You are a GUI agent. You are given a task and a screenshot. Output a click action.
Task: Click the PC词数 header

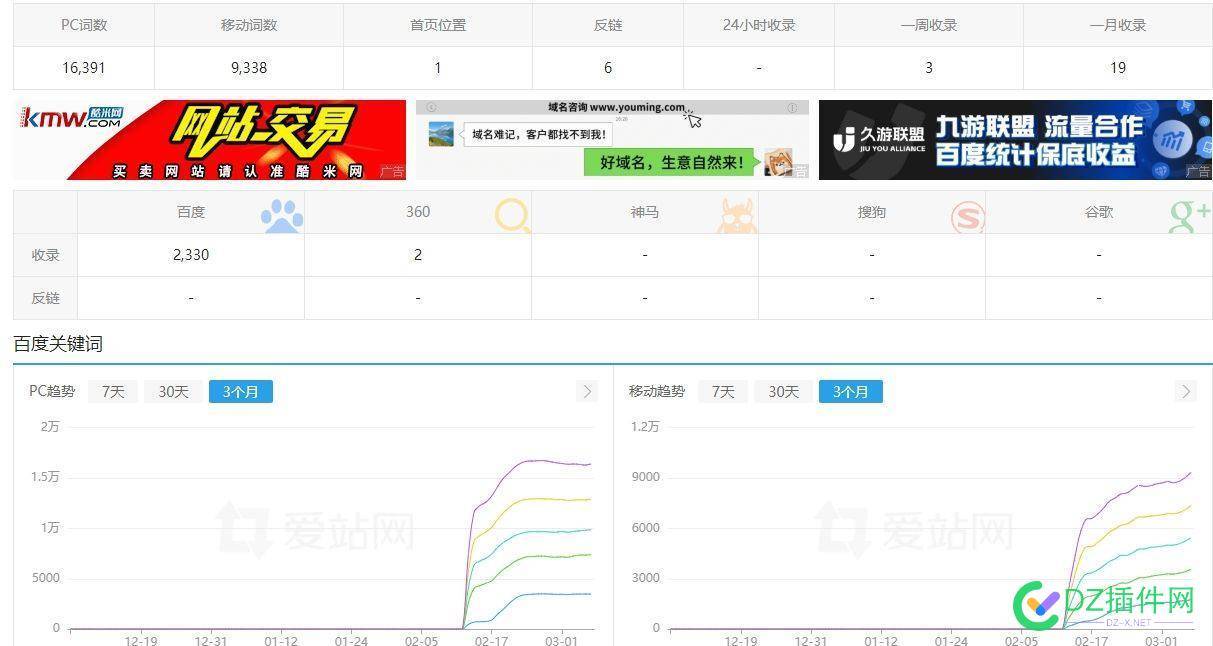[x=84, y=25]
